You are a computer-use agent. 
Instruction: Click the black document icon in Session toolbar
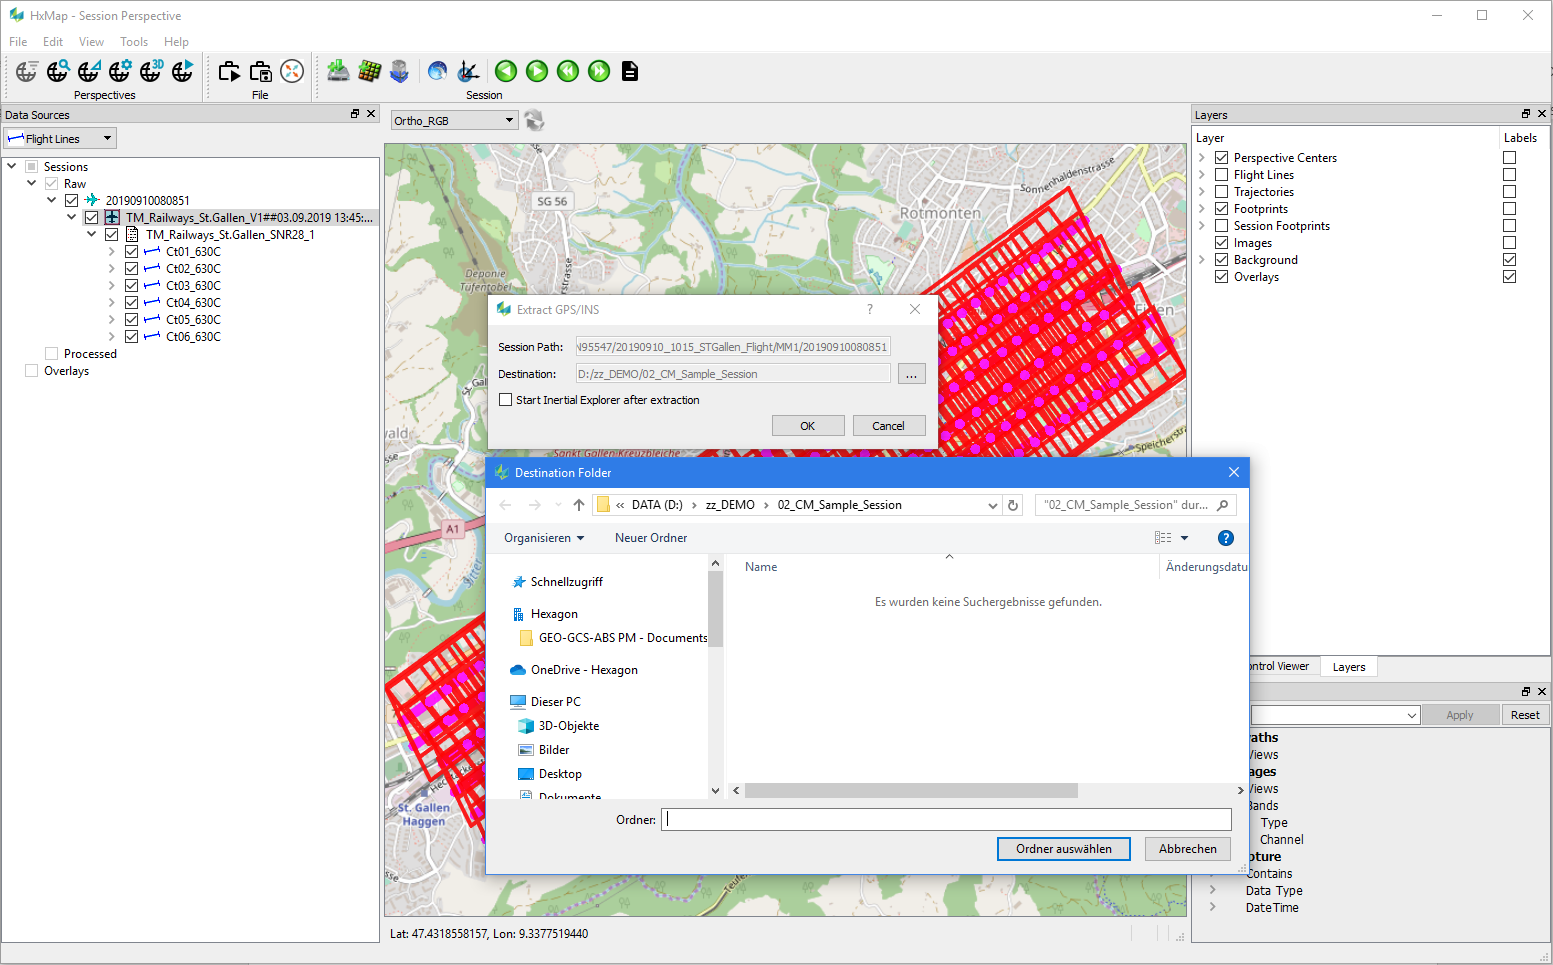630,71
